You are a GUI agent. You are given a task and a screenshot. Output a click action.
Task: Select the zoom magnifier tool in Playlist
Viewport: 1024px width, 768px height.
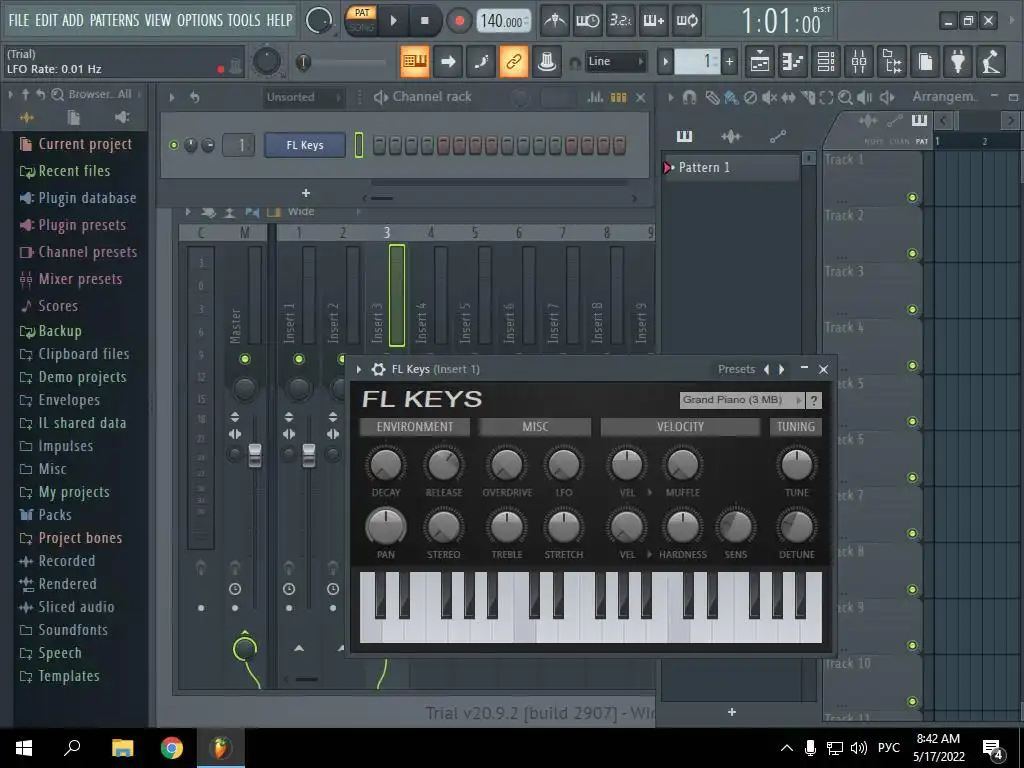845,98
